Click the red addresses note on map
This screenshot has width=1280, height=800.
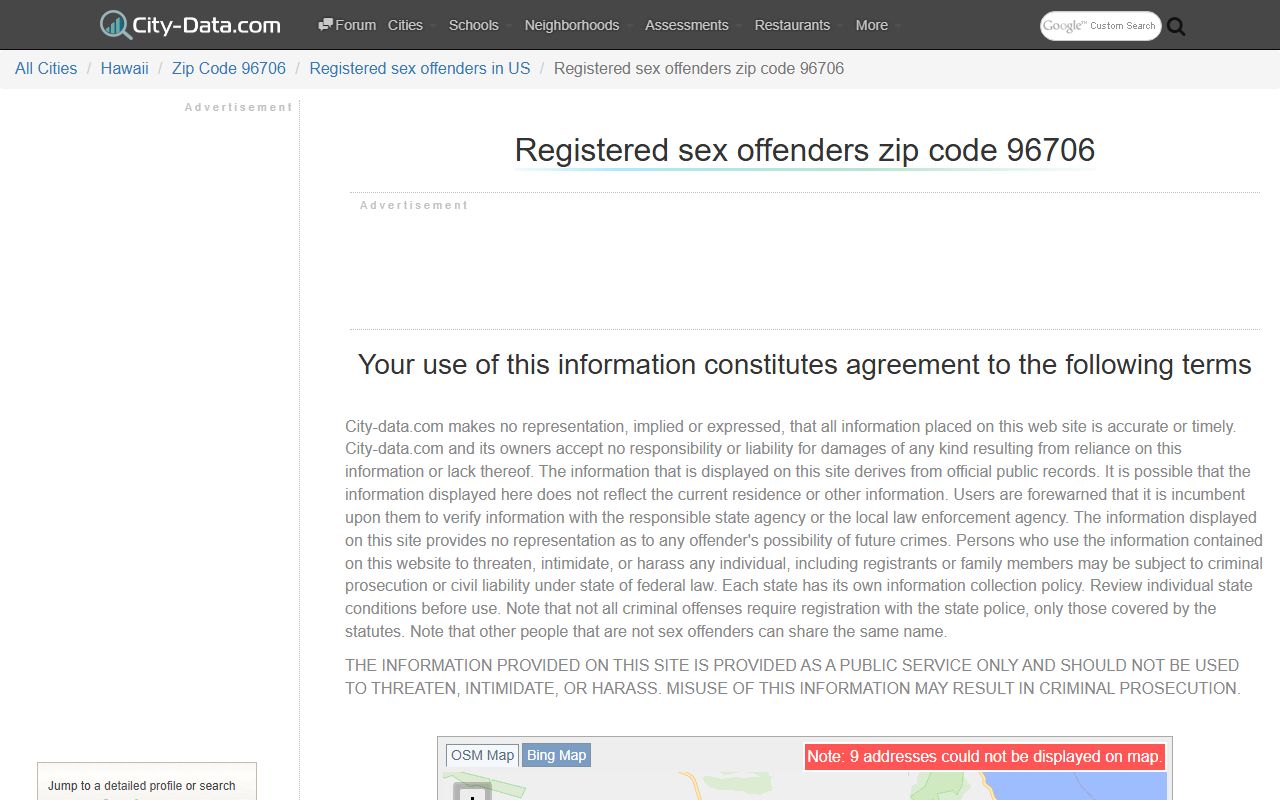click(x=985, y=757)
